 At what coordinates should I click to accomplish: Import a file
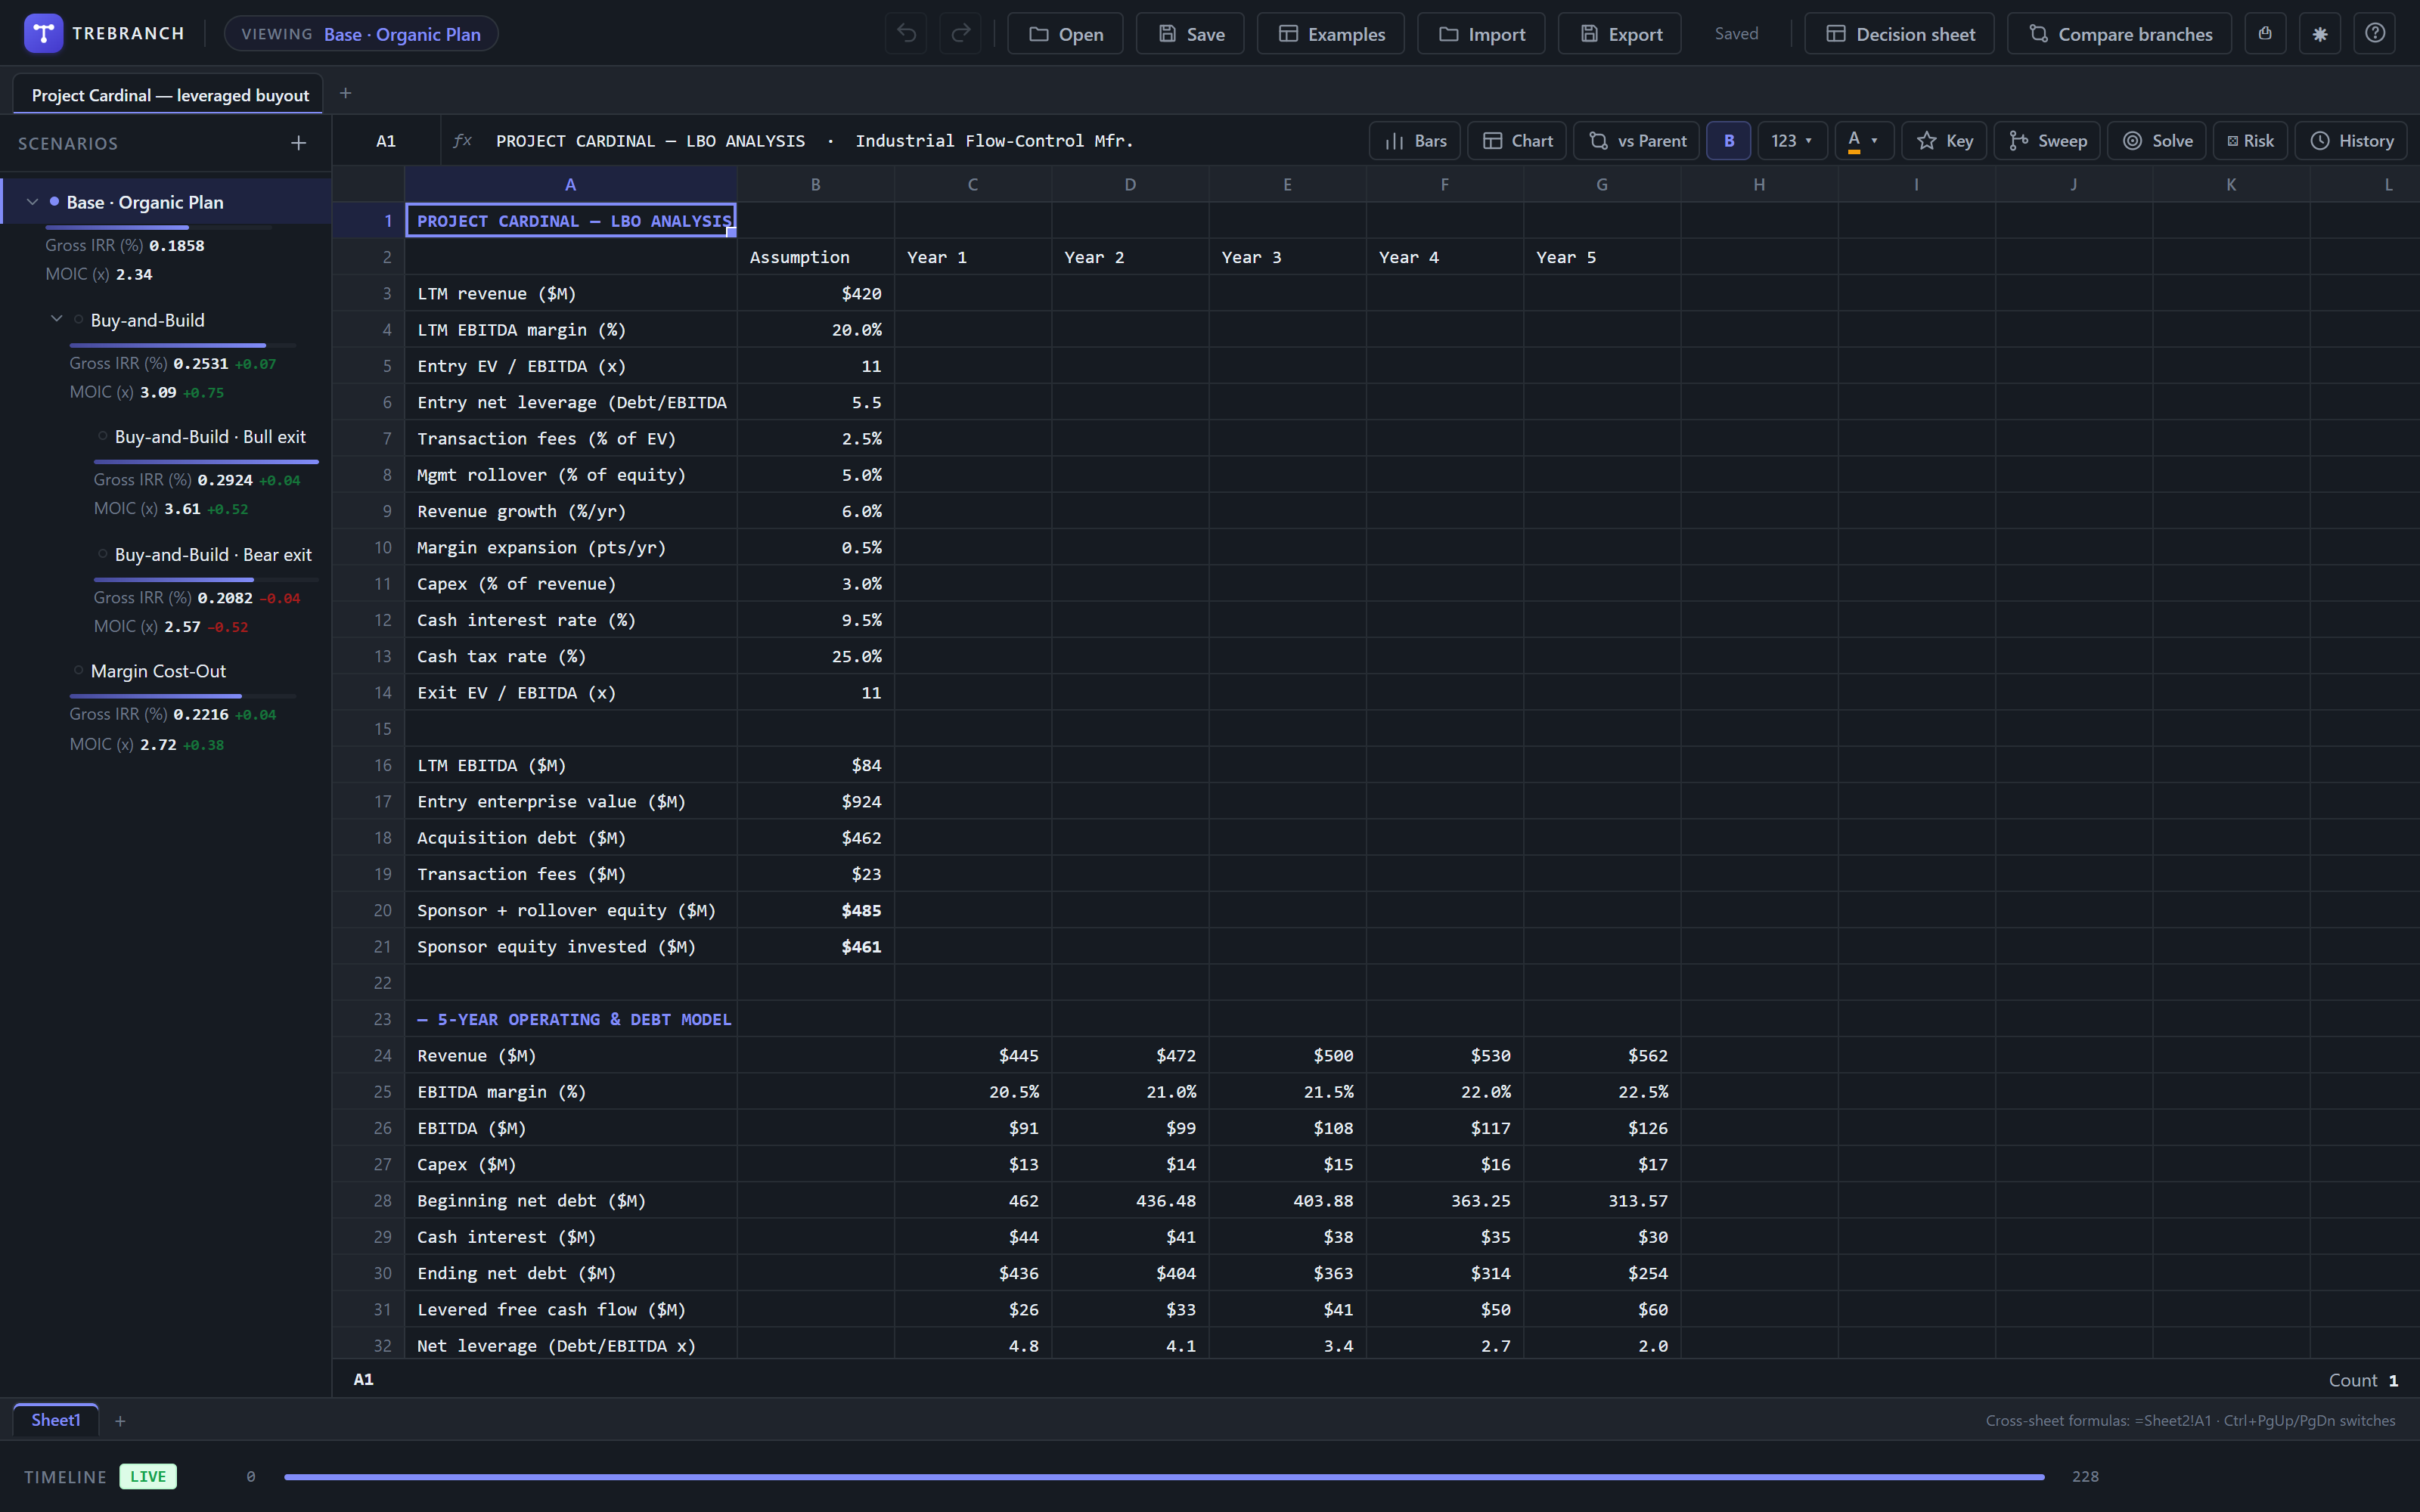coord(1481,33)
